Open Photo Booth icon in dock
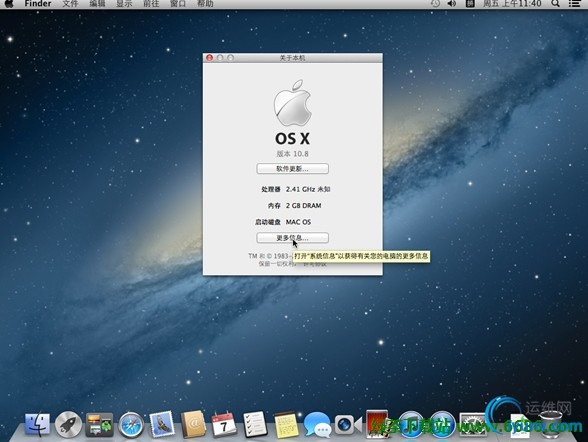The width and height of the screenshot is (588, 442). (377, 424)
